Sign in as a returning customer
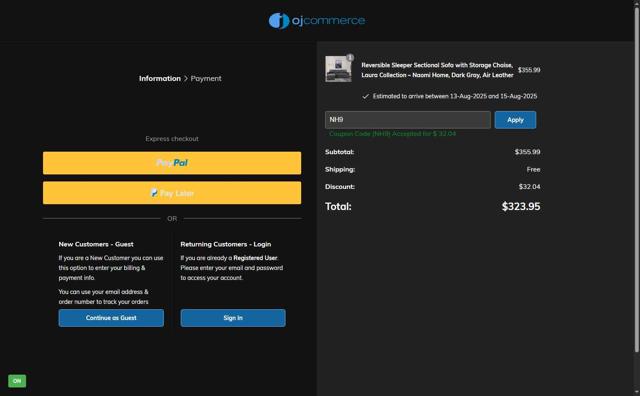The image size is (640, 396). [233, 318]
